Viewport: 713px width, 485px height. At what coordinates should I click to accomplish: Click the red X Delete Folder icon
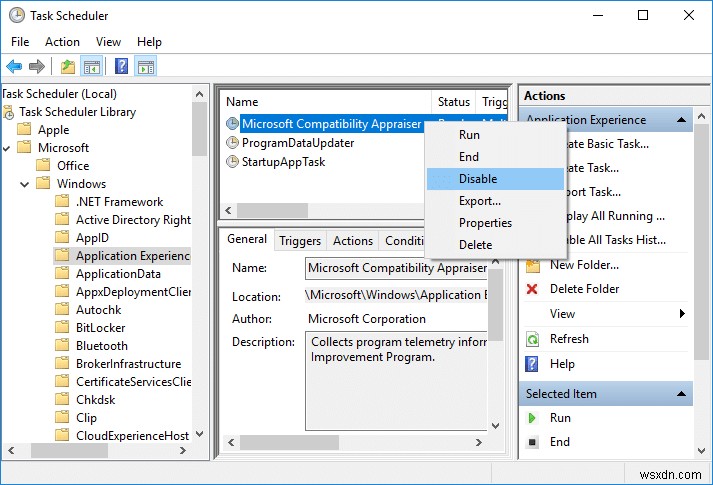(x=532, y=289)
